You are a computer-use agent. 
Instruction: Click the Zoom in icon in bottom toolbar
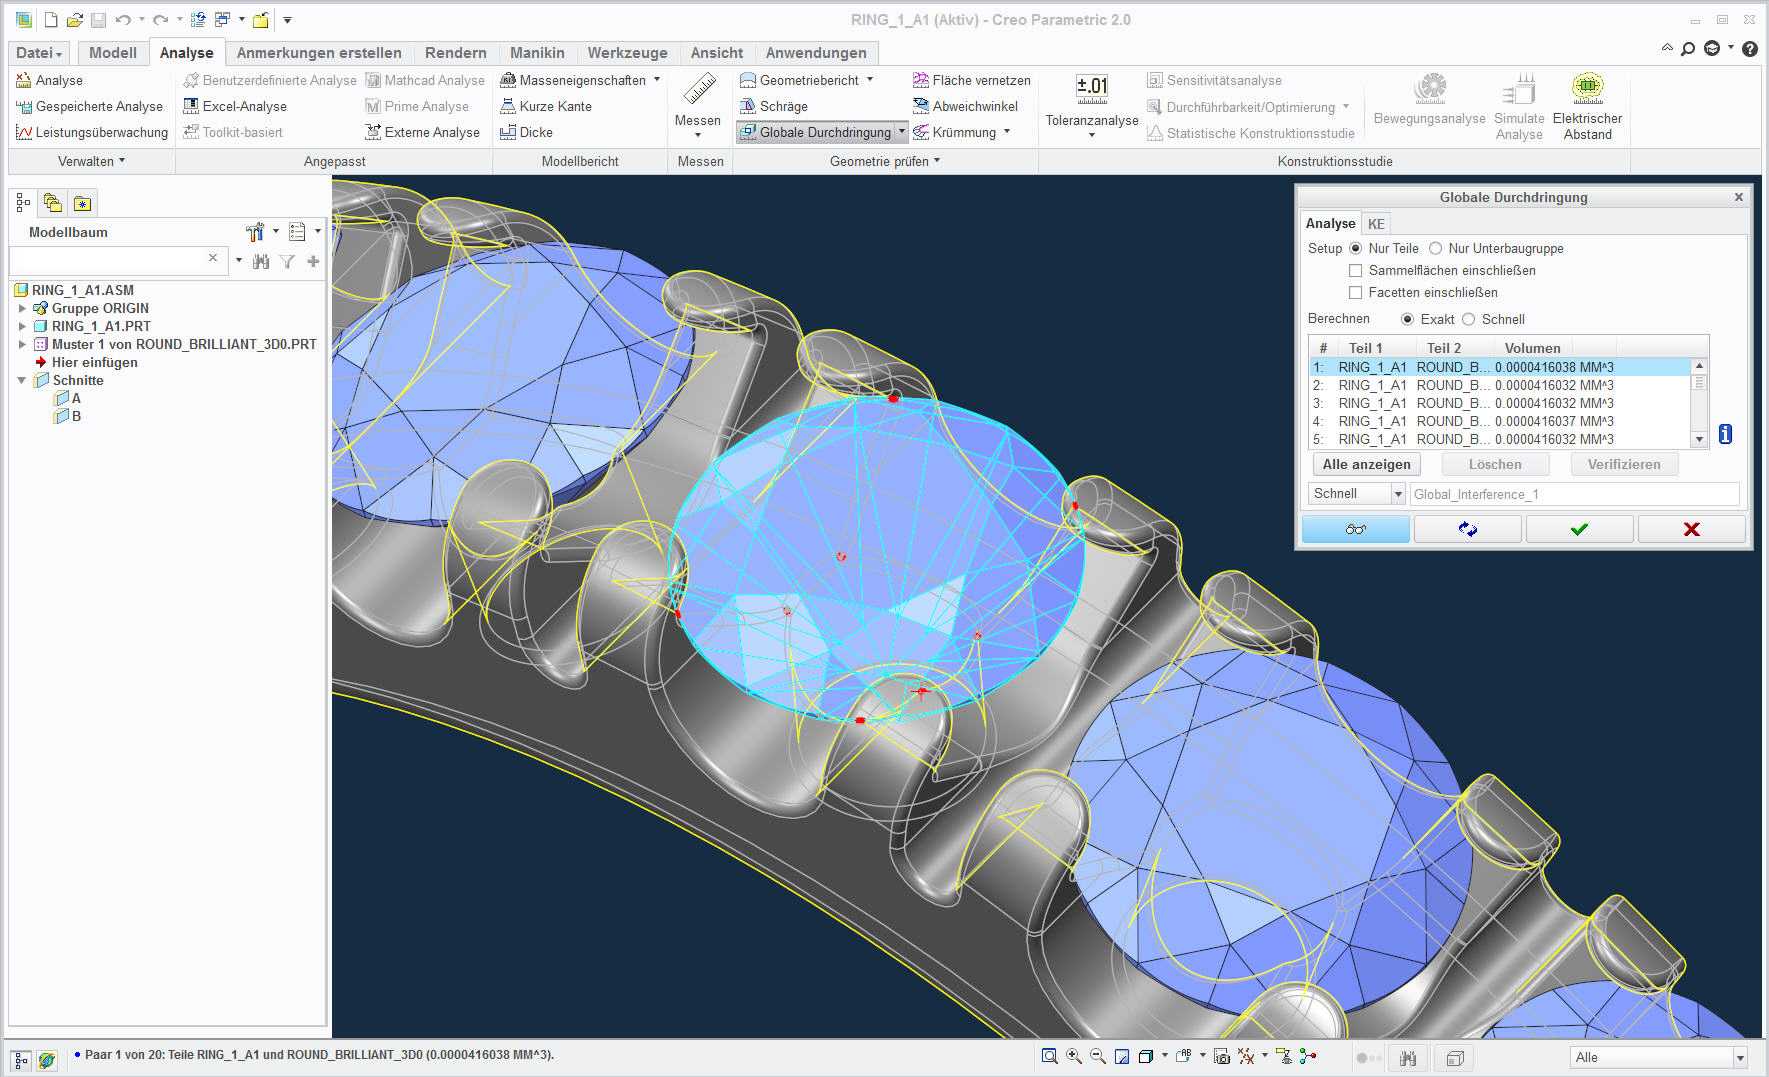(1073, 1056)
